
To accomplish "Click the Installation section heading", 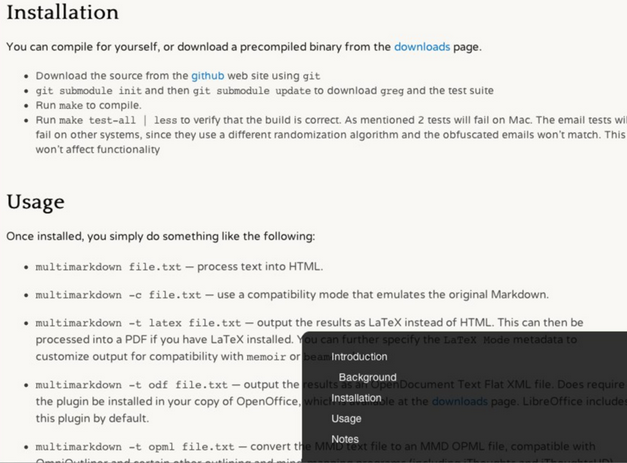I will click(x=63, y=12).
